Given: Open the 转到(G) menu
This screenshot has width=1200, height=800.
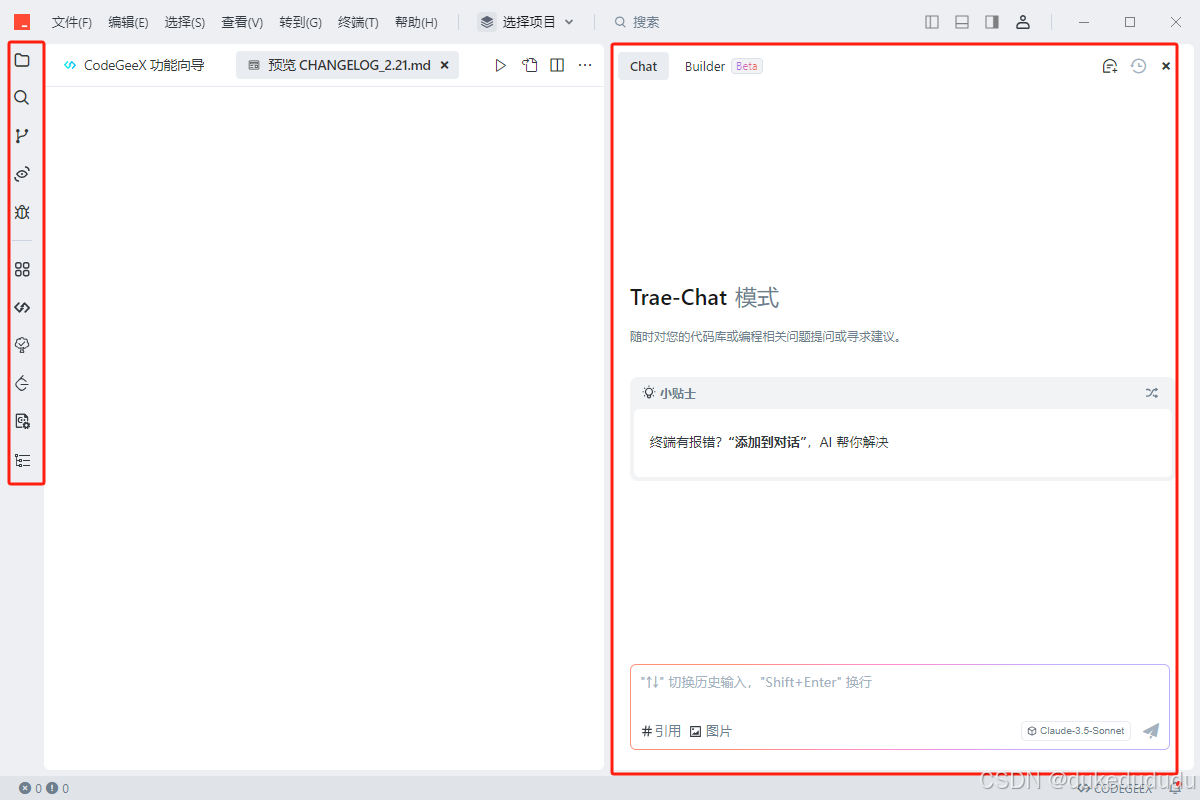Looking at the screenshot, I should [x=301, y=22].
